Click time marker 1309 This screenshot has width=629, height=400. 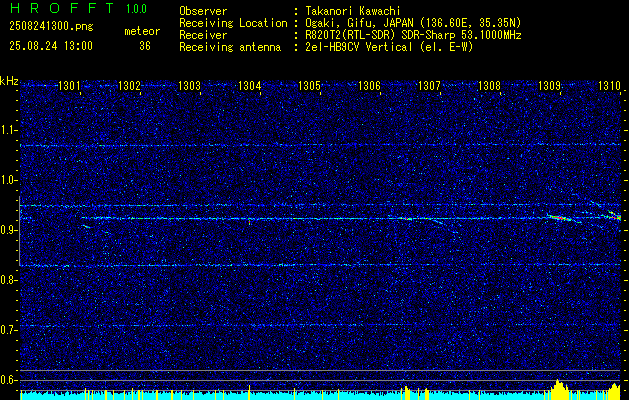coord(549,85)
